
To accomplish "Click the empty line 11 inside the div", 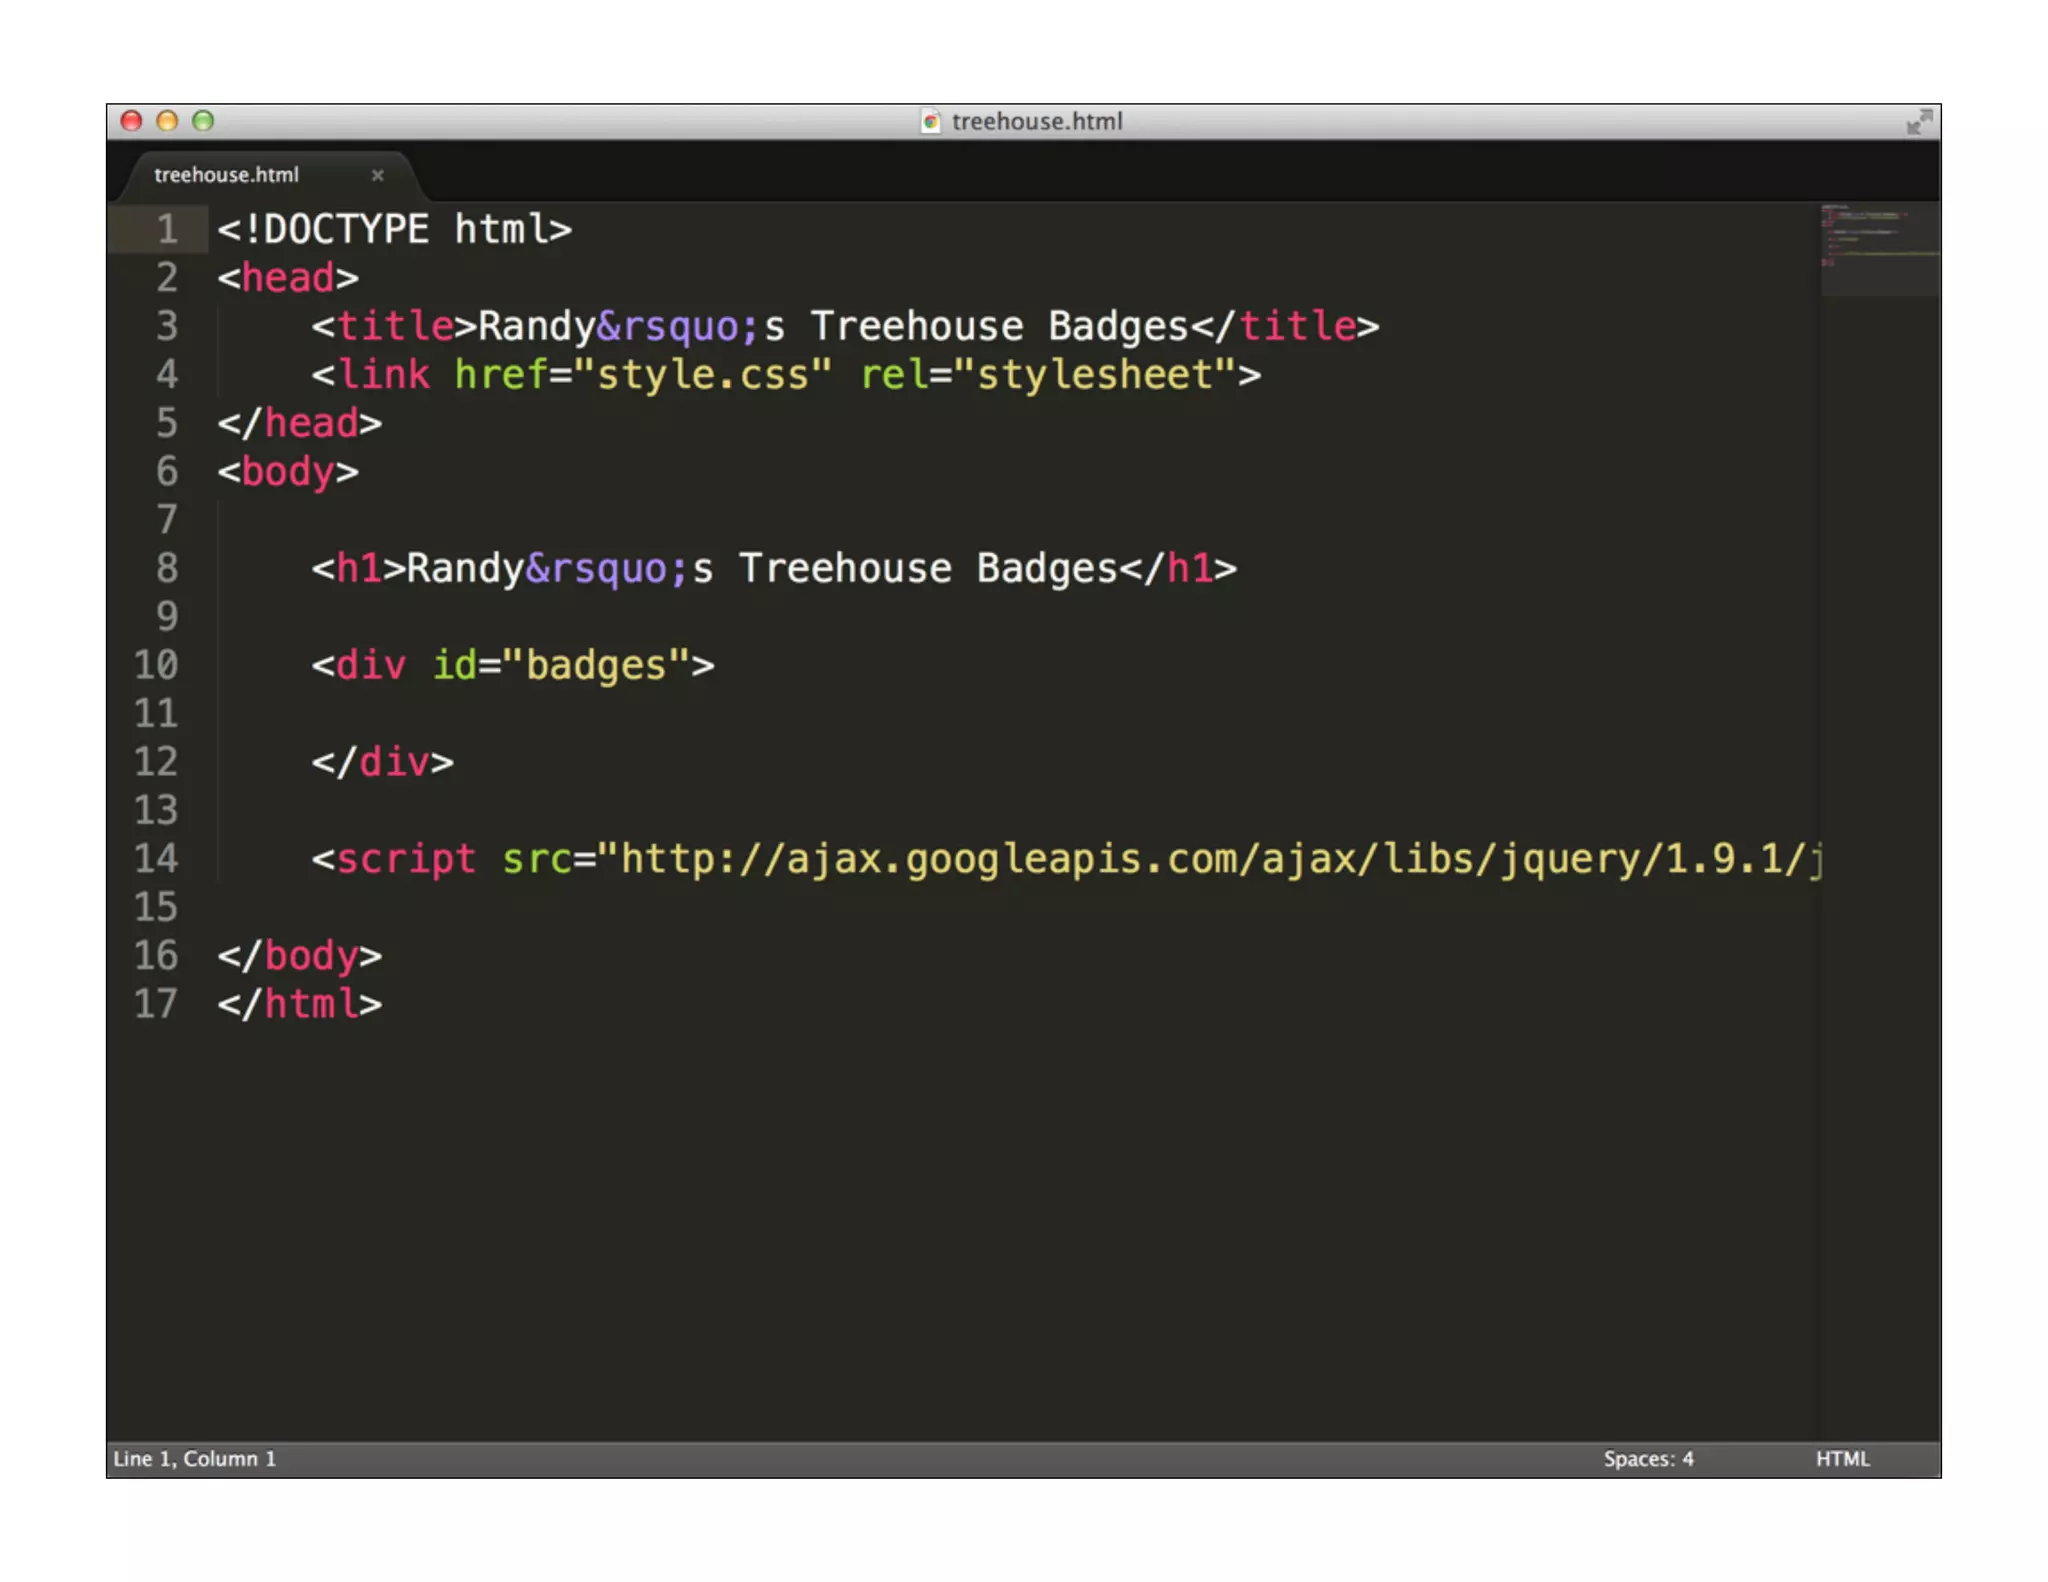I will pos(1015,714).
